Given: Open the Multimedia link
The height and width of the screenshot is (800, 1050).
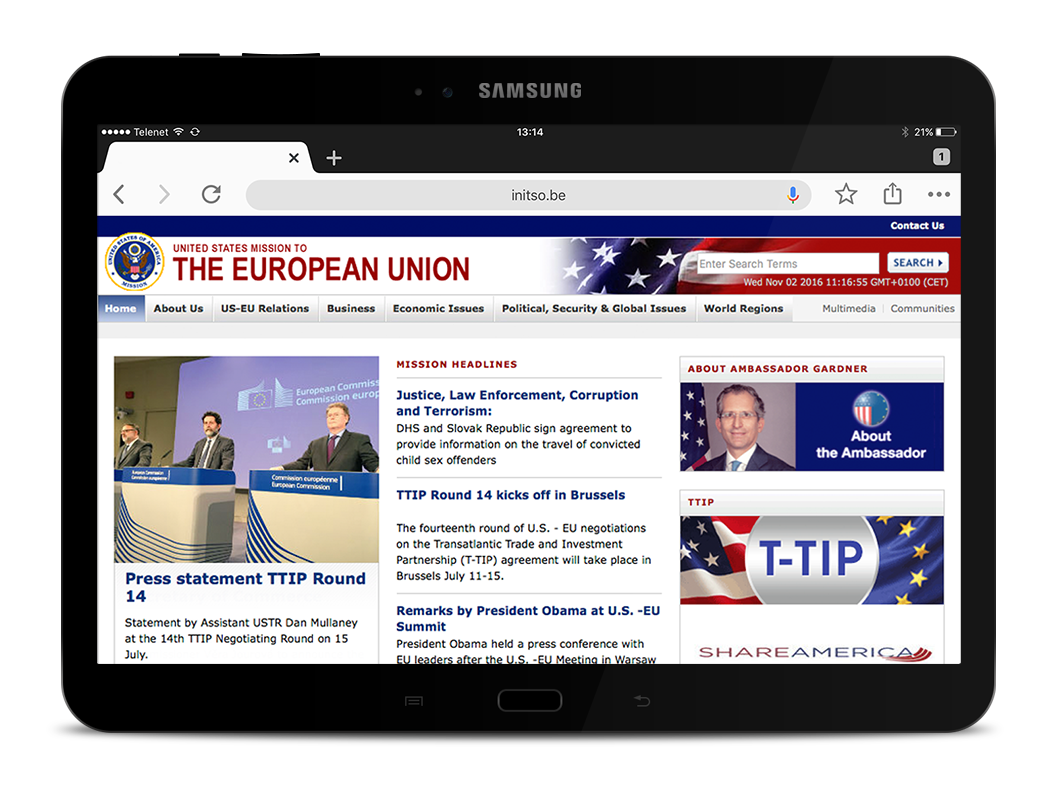Looking at the screenshot, I should point(848,309).
